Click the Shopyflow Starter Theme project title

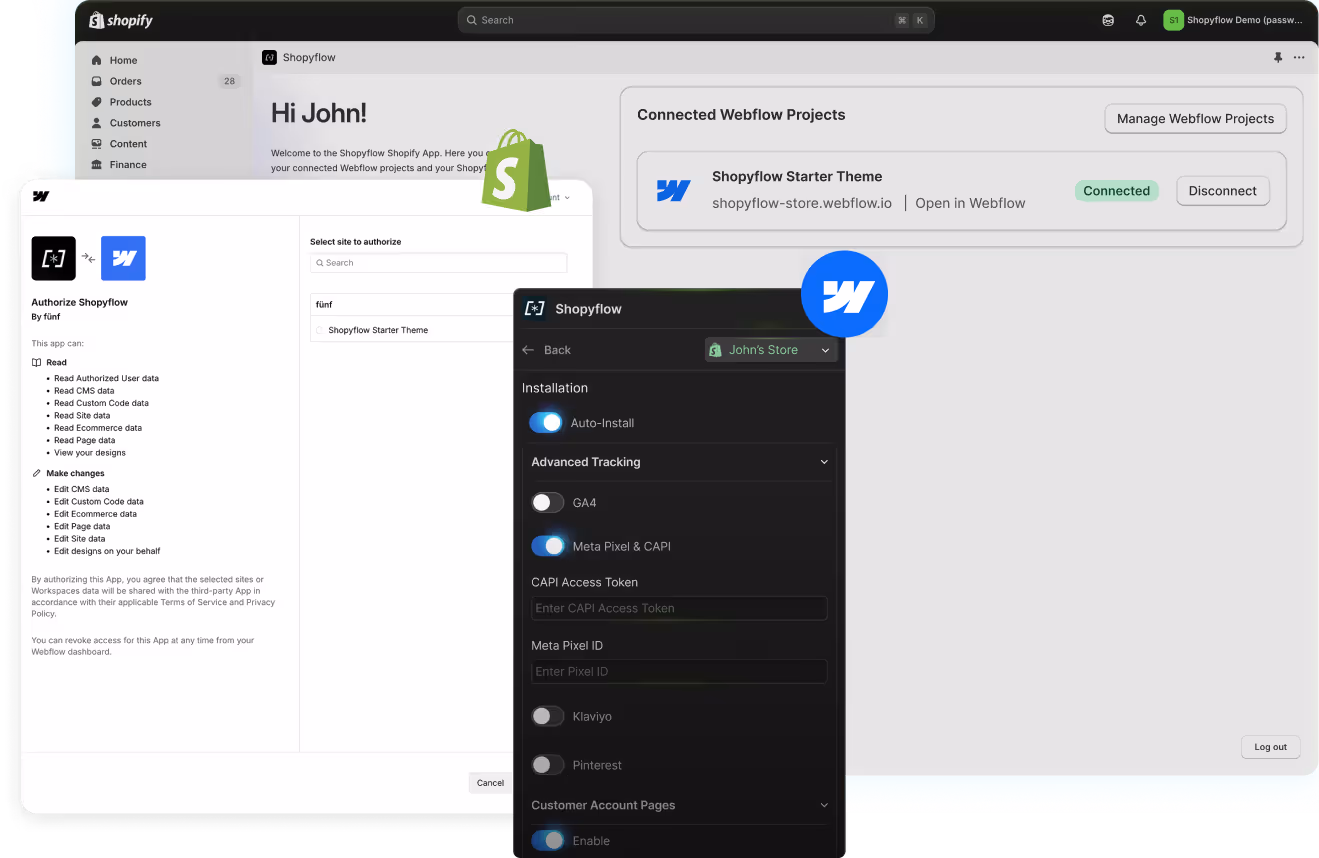(x=797, y=176)
